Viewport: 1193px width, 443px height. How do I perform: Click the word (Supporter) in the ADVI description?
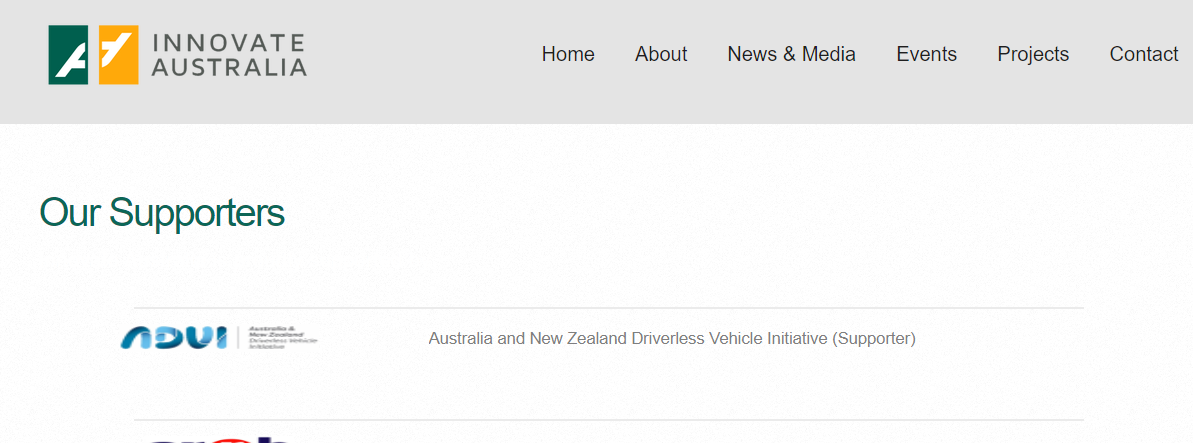(x=874, y=338)
